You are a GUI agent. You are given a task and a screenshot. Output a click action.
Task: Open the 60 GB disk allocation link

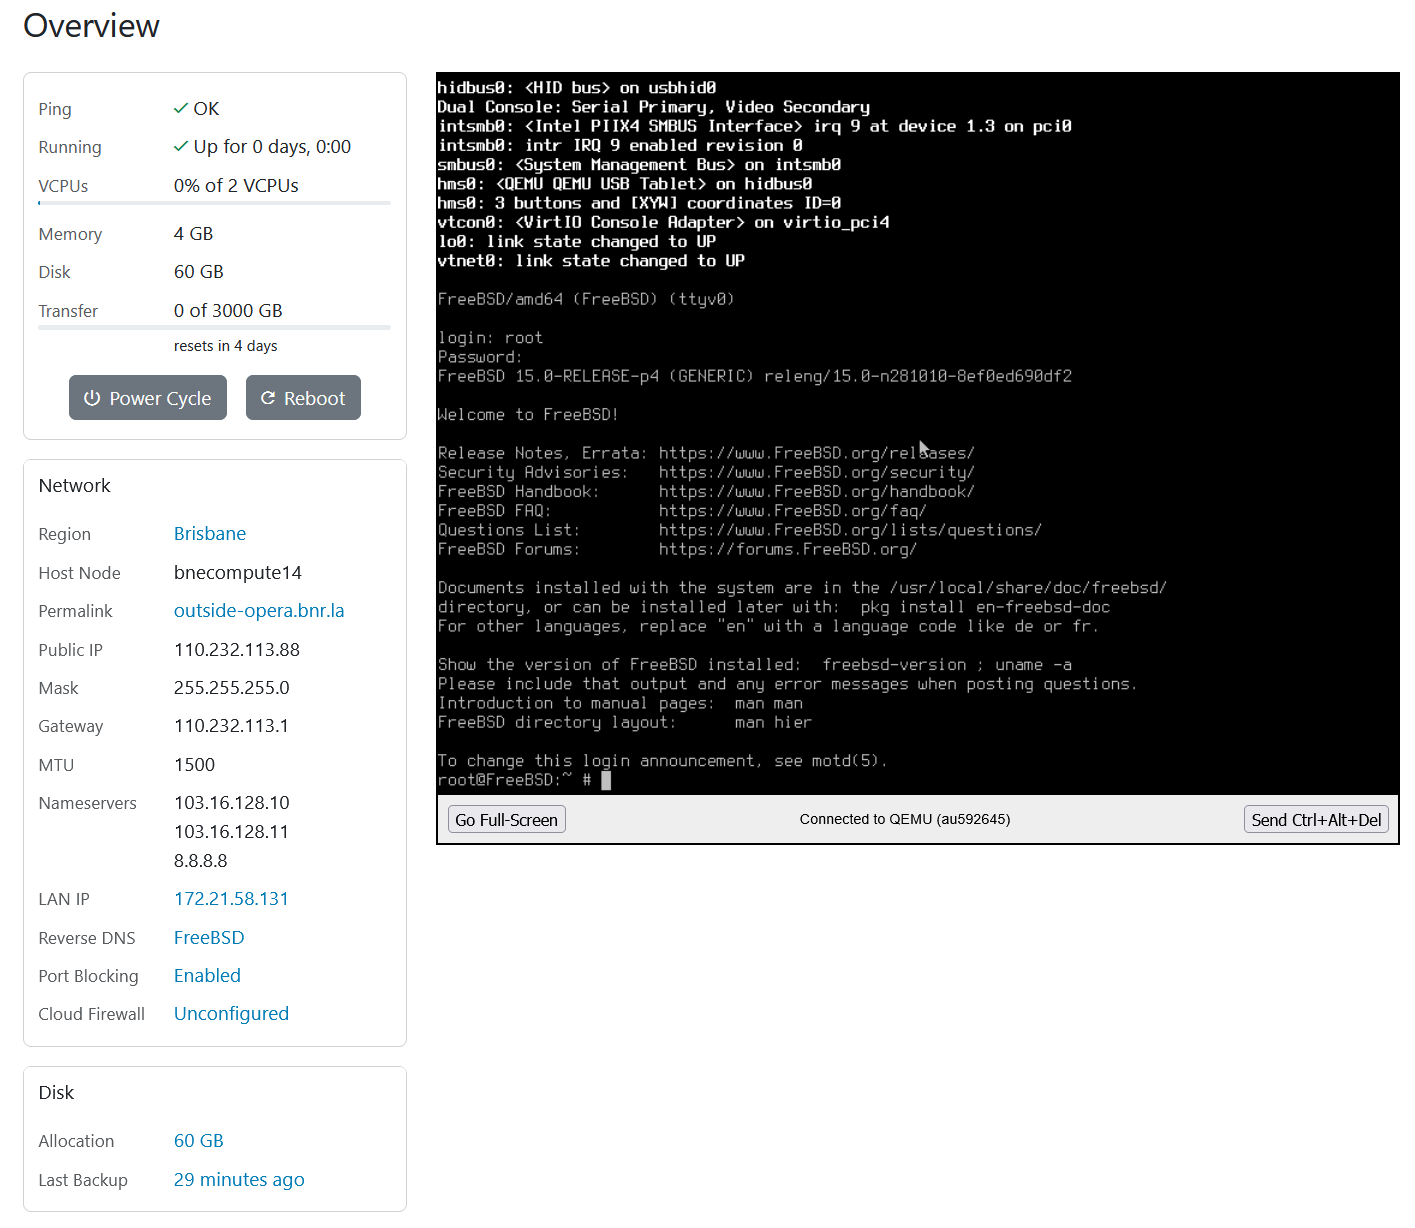[x=199, y=1141]
